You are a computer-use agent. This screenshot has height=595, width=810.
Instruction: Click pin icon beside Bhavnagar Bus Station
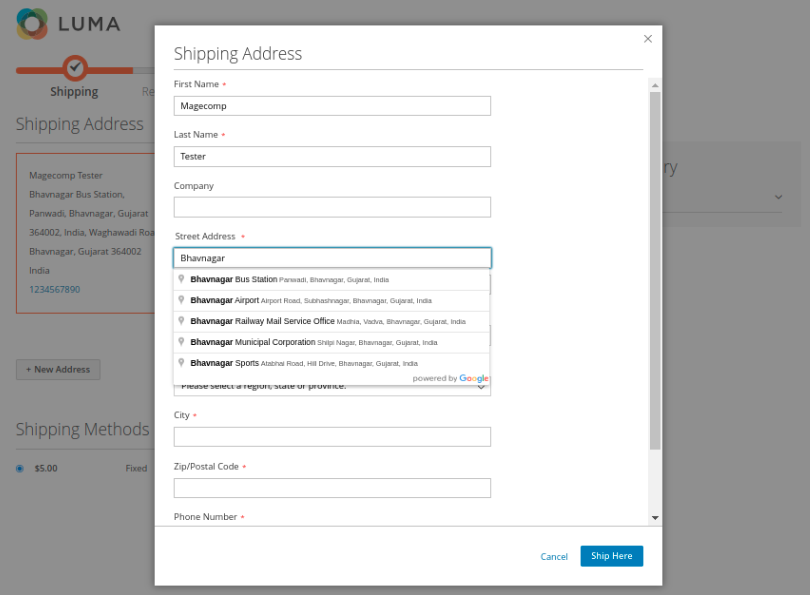click(181, 279)
